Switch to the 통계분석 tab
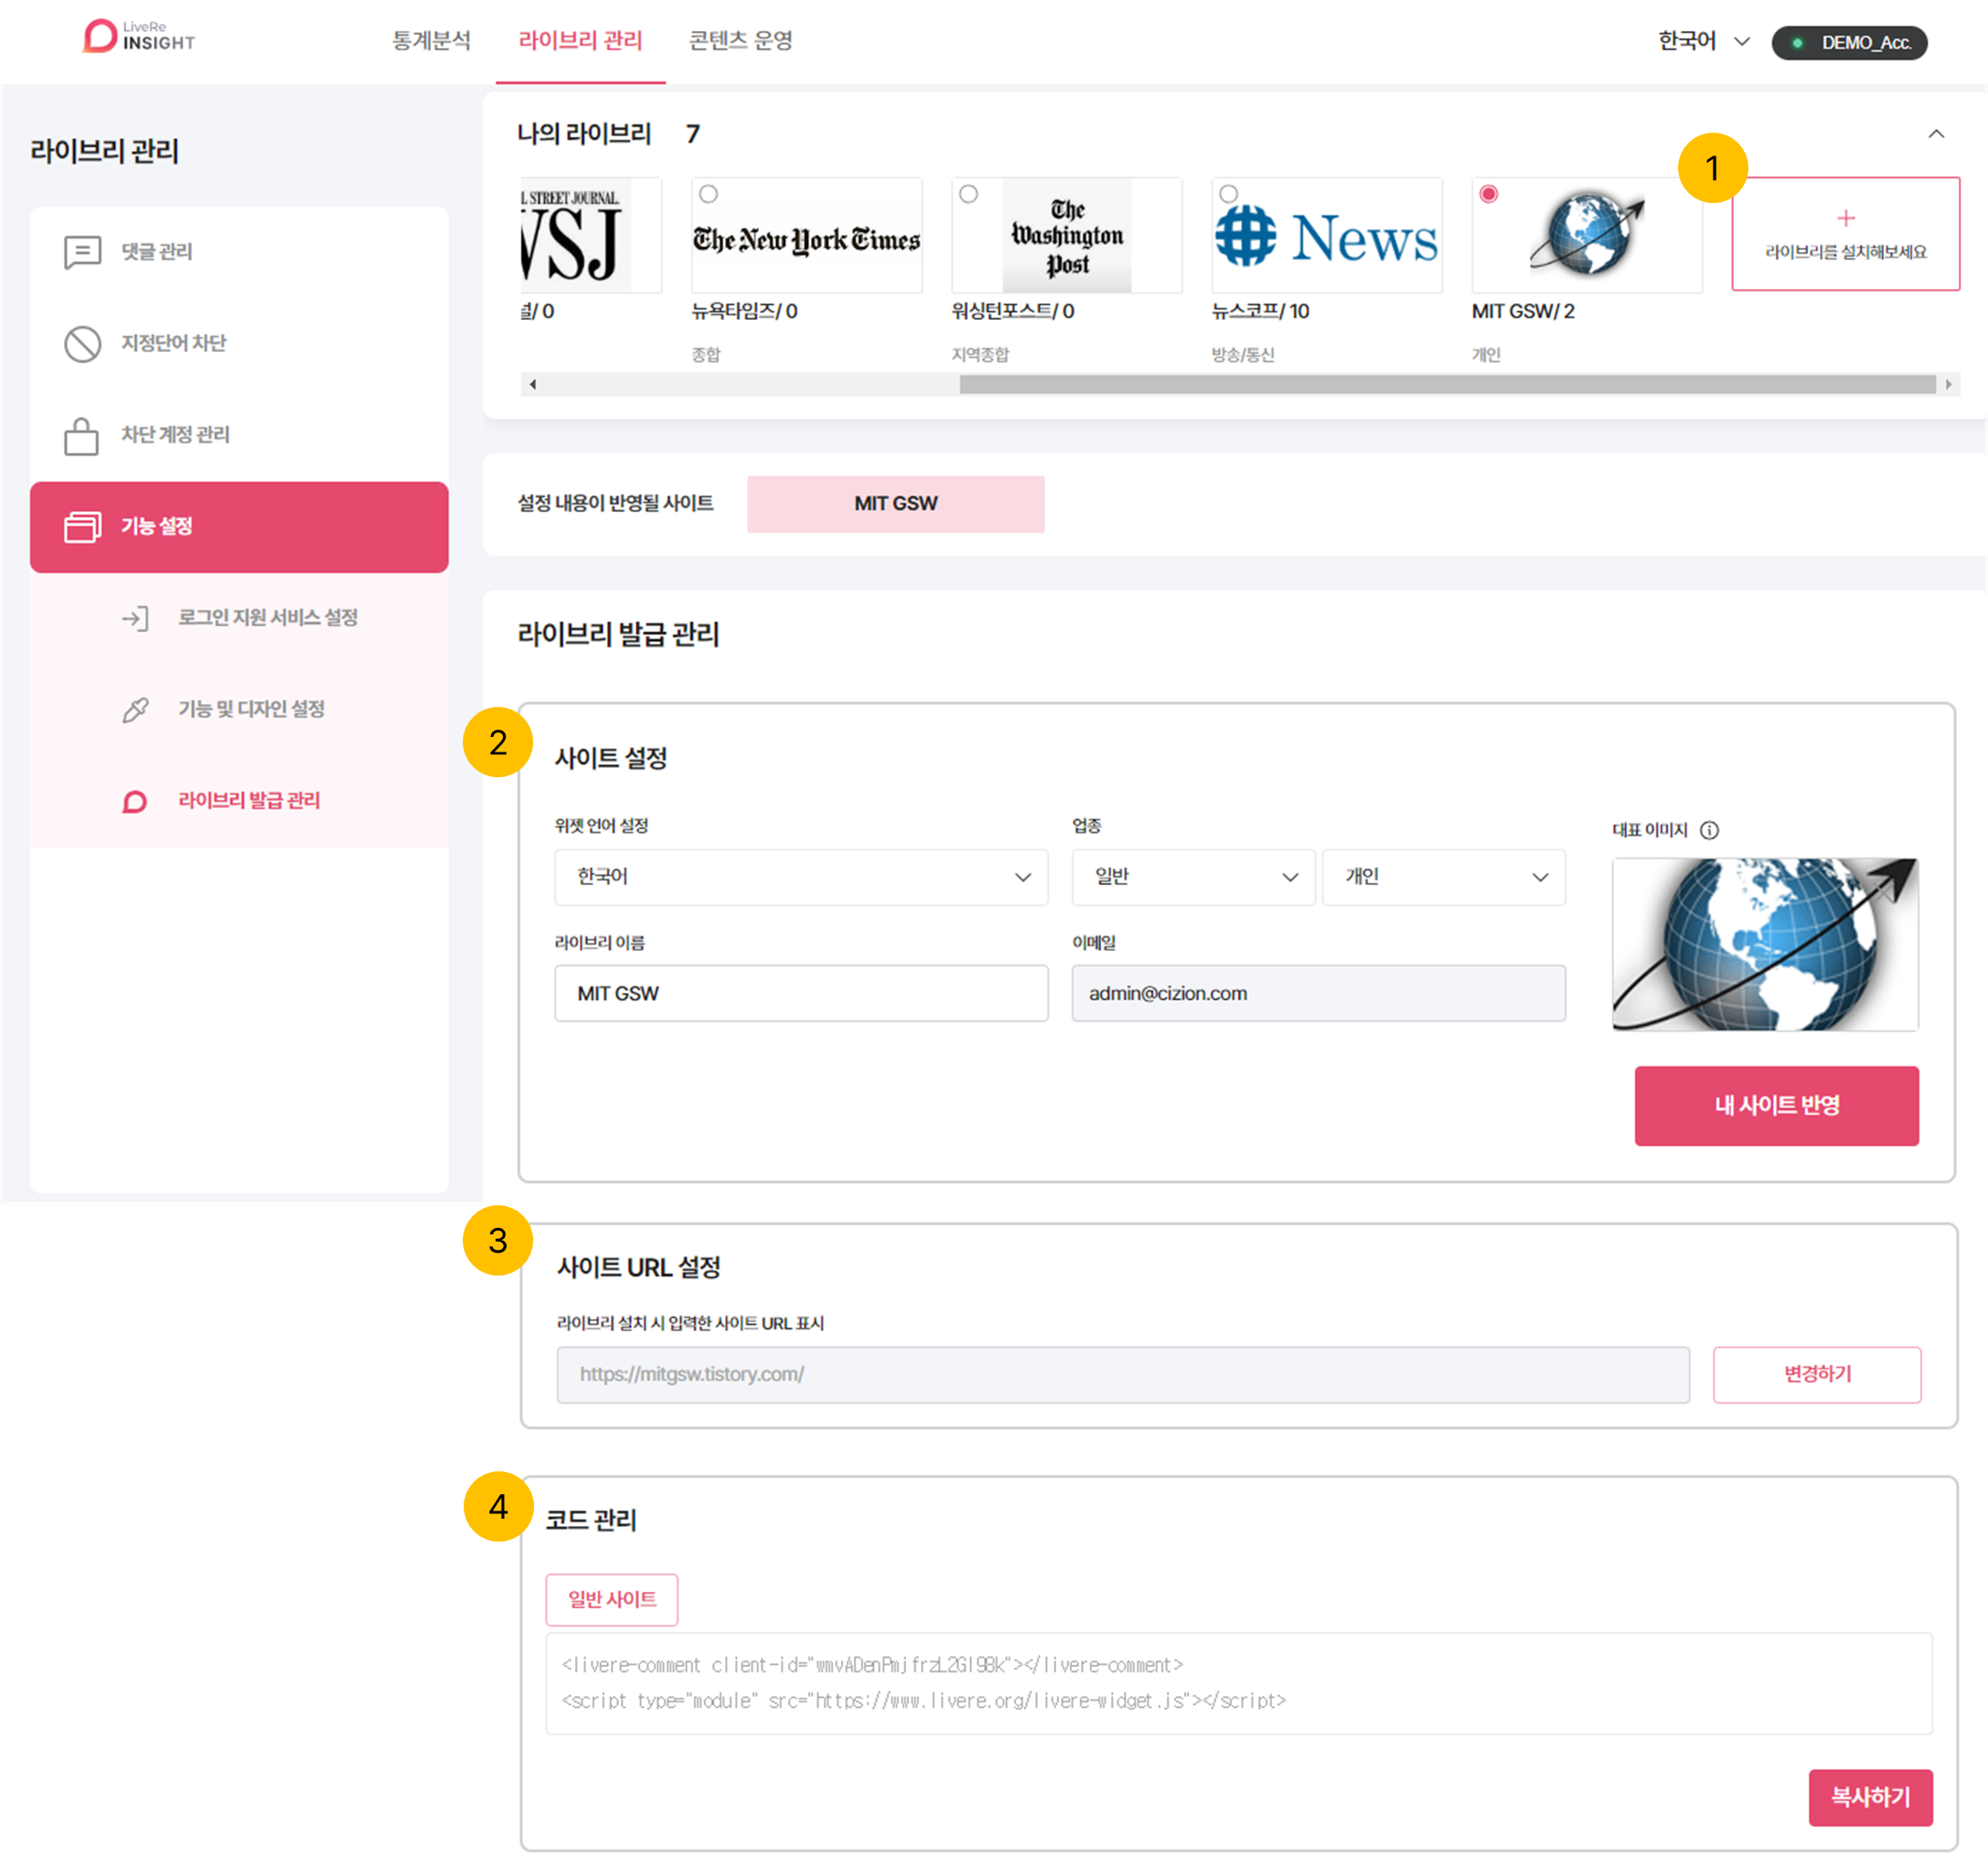1988x1868 pixels. (x=431, y=41)
